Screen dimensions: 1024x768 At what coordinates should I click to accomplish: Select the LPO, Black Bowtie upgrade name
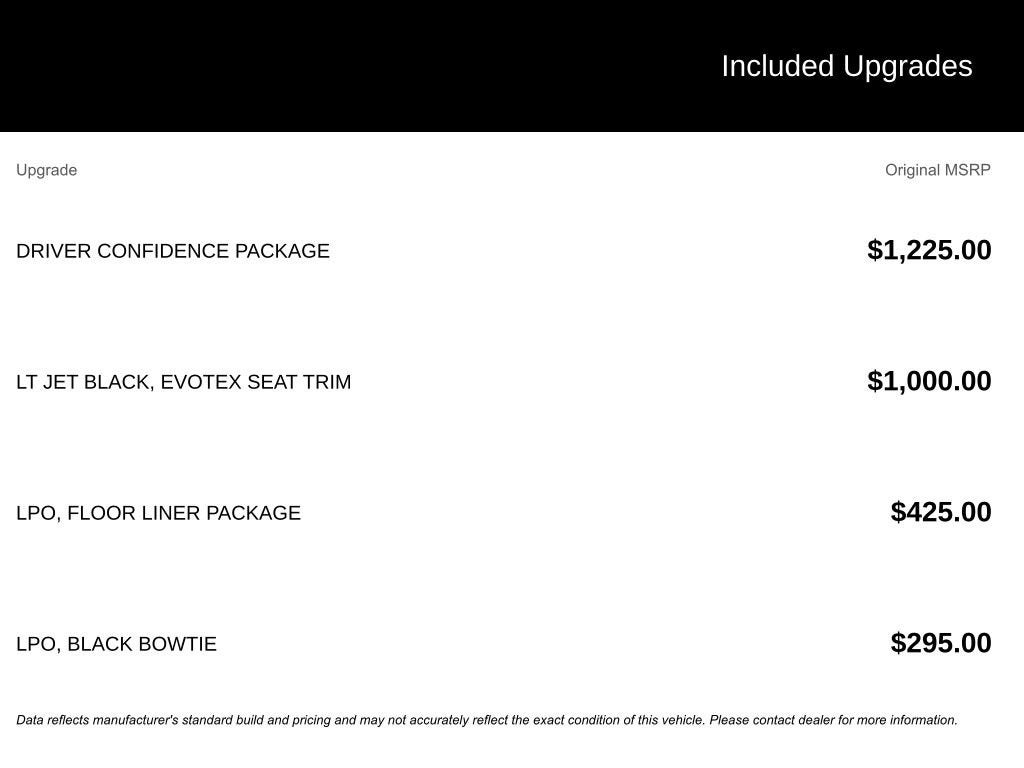coord(116,644)
